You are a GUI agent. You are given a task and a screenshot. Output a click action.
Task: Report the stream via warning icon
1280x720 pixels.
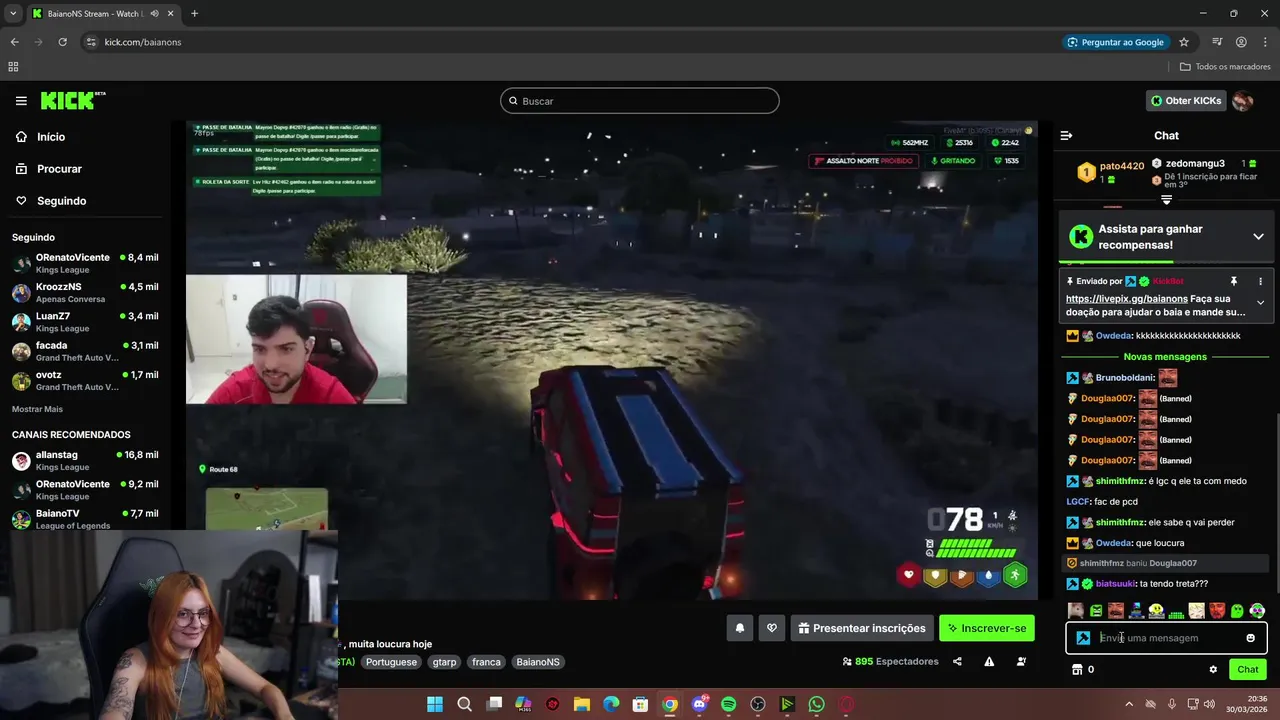989,662
